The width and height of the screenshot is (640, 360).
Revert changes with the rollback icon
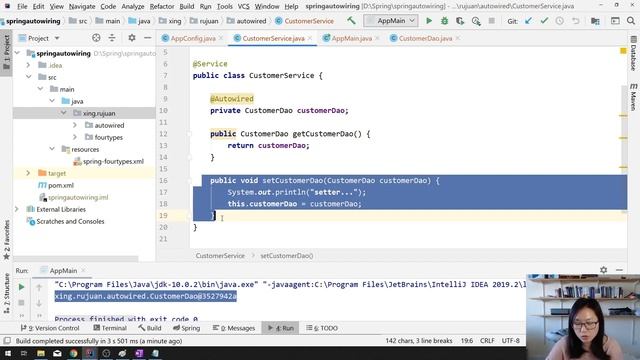pos(576,21)
